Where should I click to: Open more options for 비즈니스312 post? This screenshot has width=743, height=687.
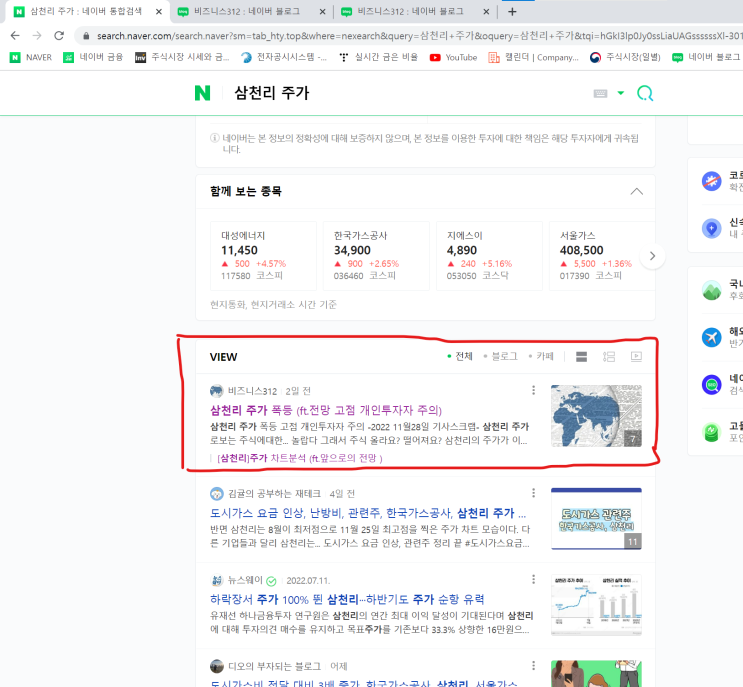click(x=534, y=390)
